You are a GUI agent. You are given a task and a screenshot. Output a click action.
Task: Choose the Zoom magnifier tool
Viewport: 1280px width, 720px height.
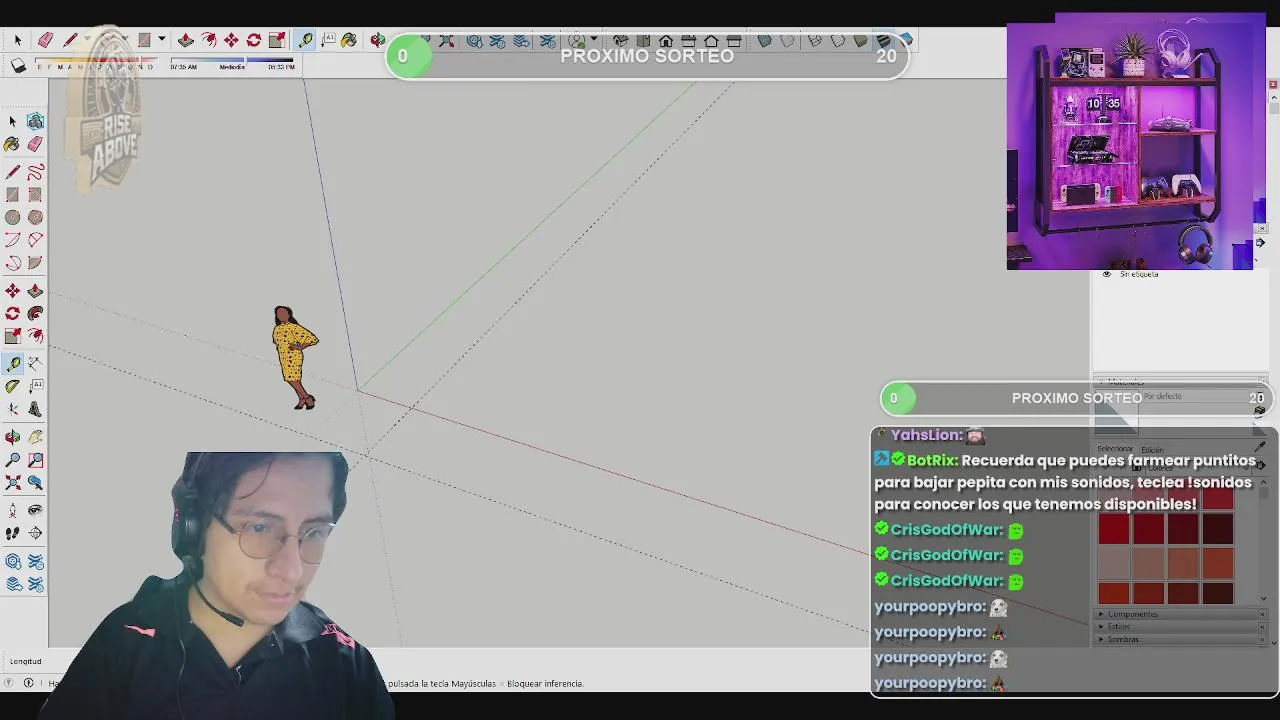[x=13, y=460]
